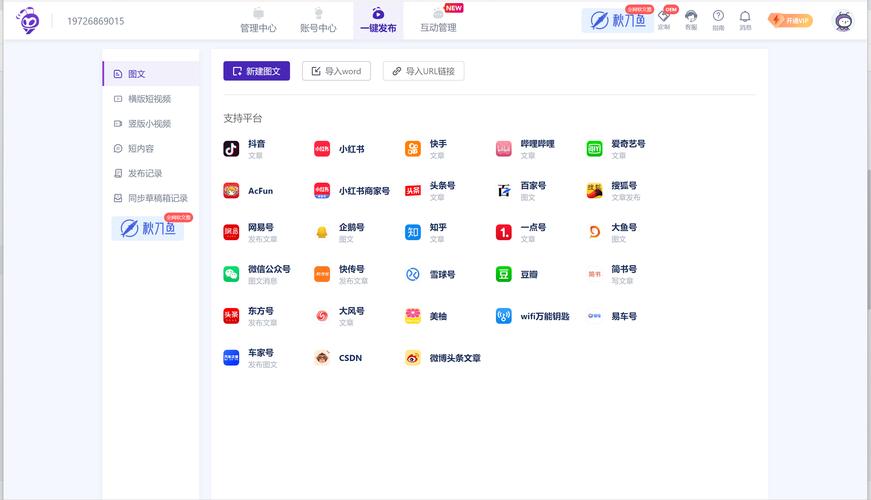Choose the Douban (豆瓣) icon
Viewport: 871px width, 500px height.
(x=503, y=274)
